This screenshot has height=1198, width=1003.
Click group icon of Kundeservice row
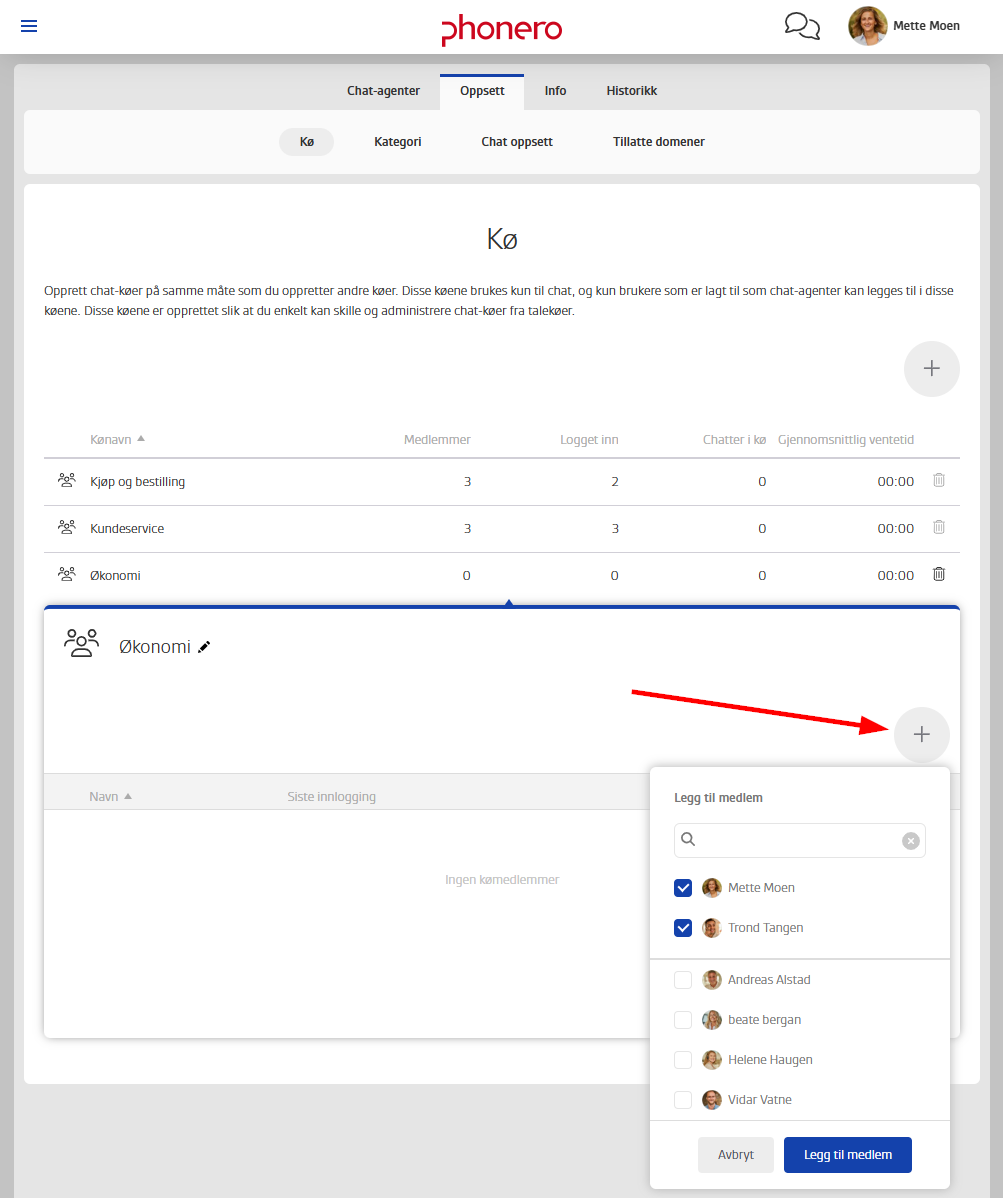[66, 527]
